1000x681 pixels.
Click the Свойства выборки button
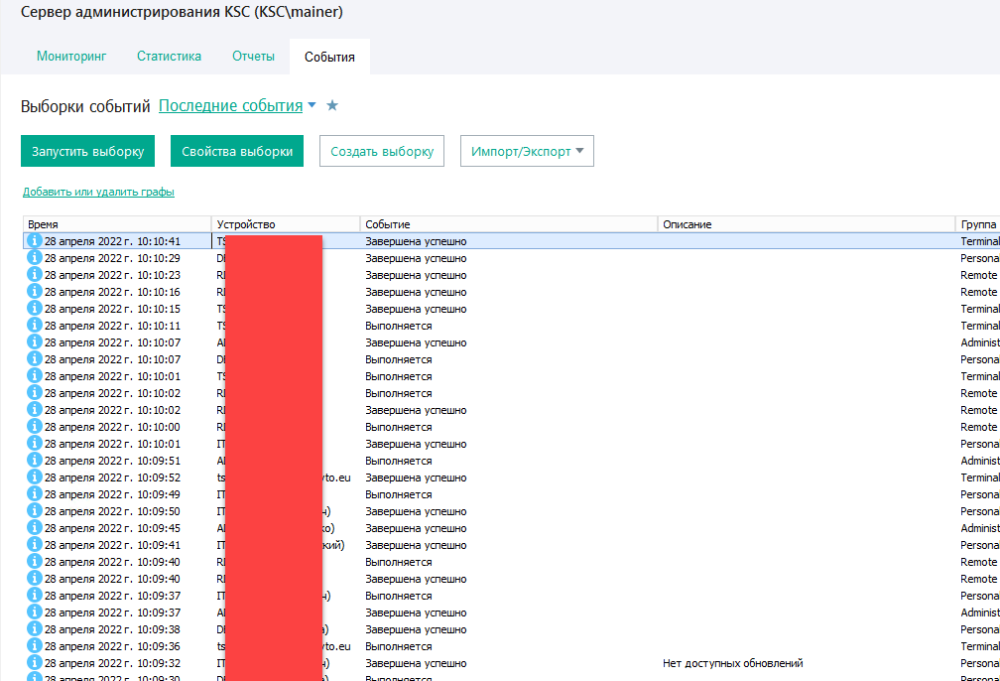click(237, 151)
